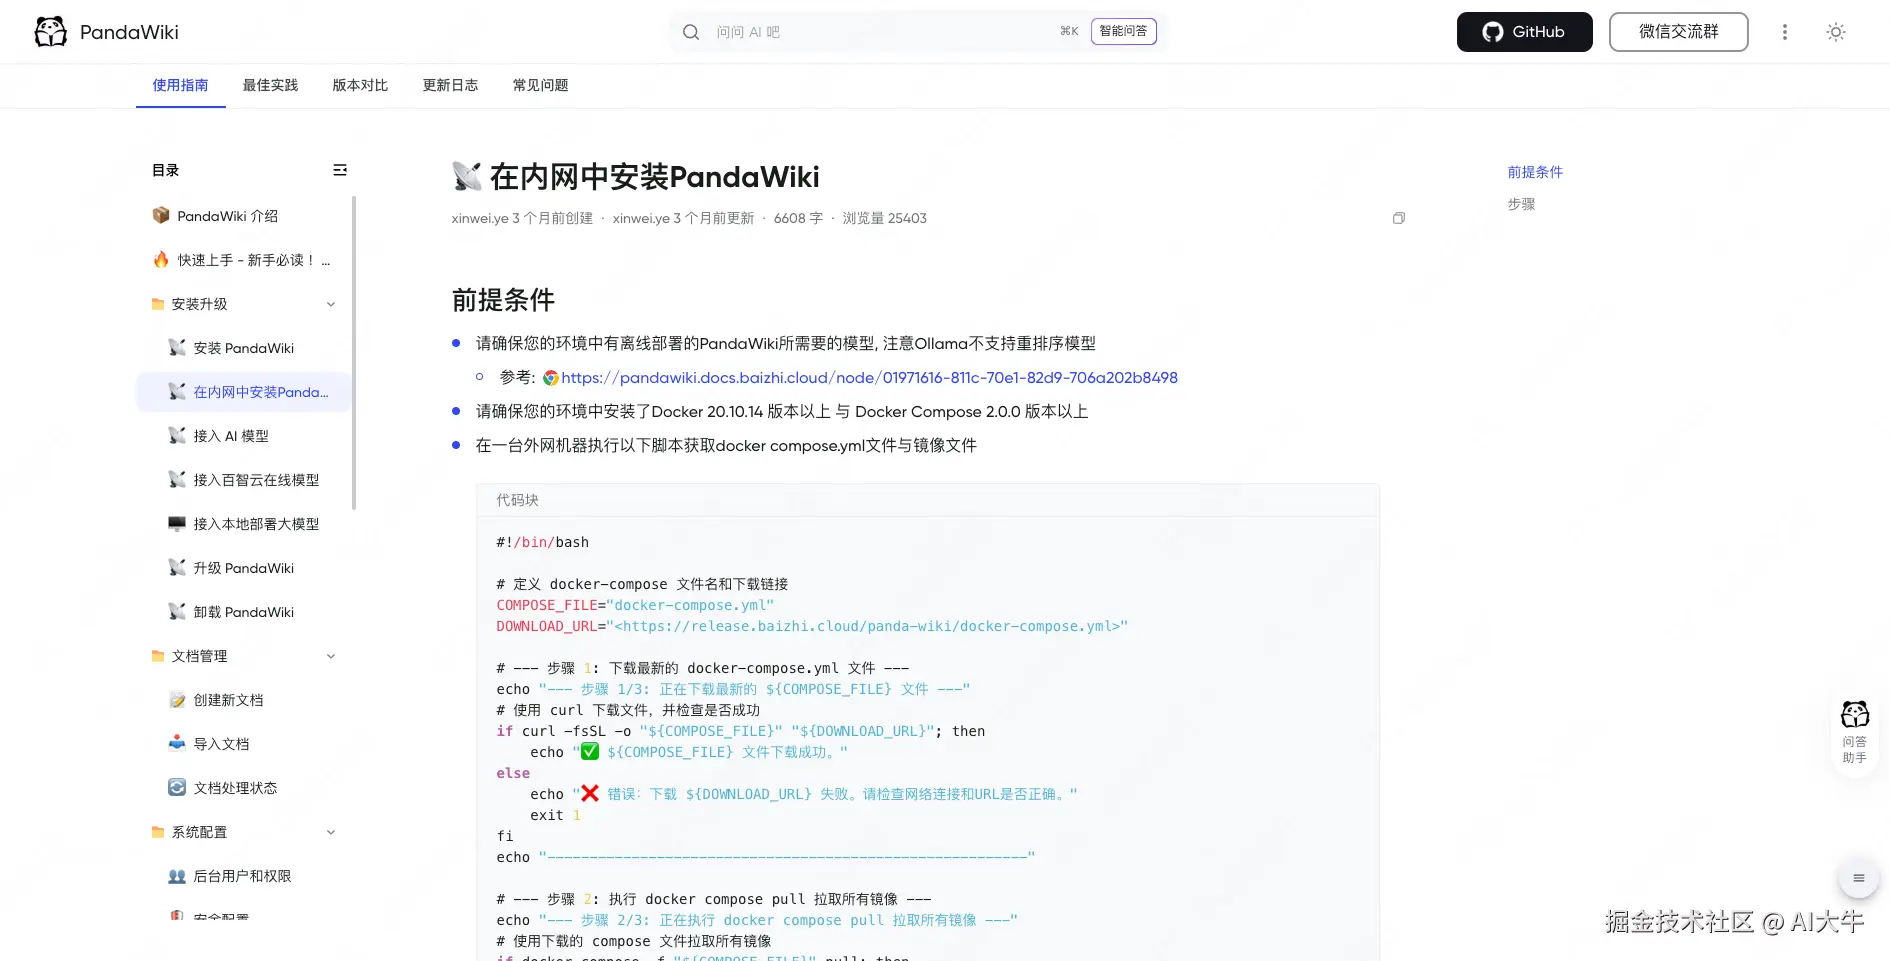Open 后台用户和权限 in the sidebar

pos(244,876)
